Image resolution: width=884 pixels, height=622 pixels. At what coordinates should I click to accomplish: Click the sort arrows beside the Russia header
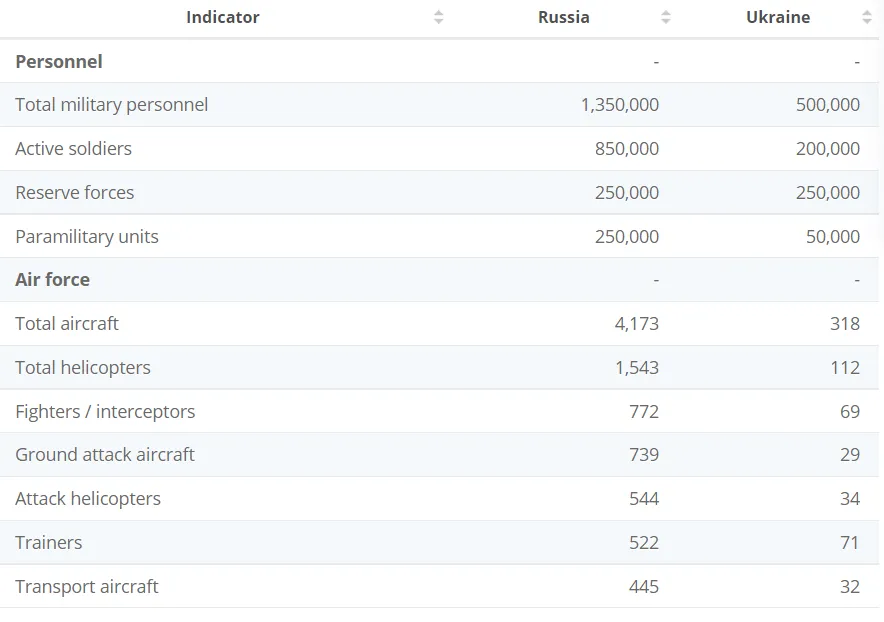click(666, 18)
